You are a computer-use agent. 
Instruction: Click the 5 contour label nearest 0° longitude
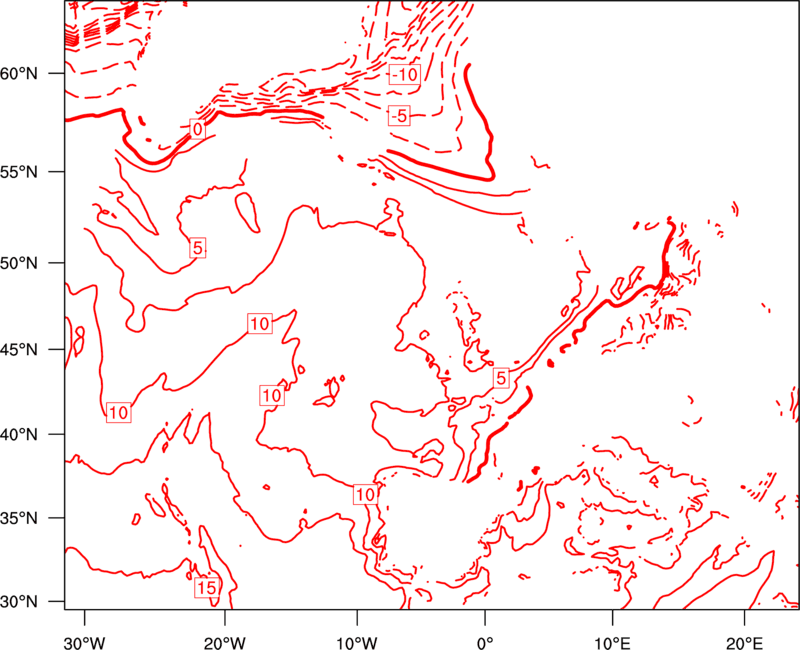(501, 378)
